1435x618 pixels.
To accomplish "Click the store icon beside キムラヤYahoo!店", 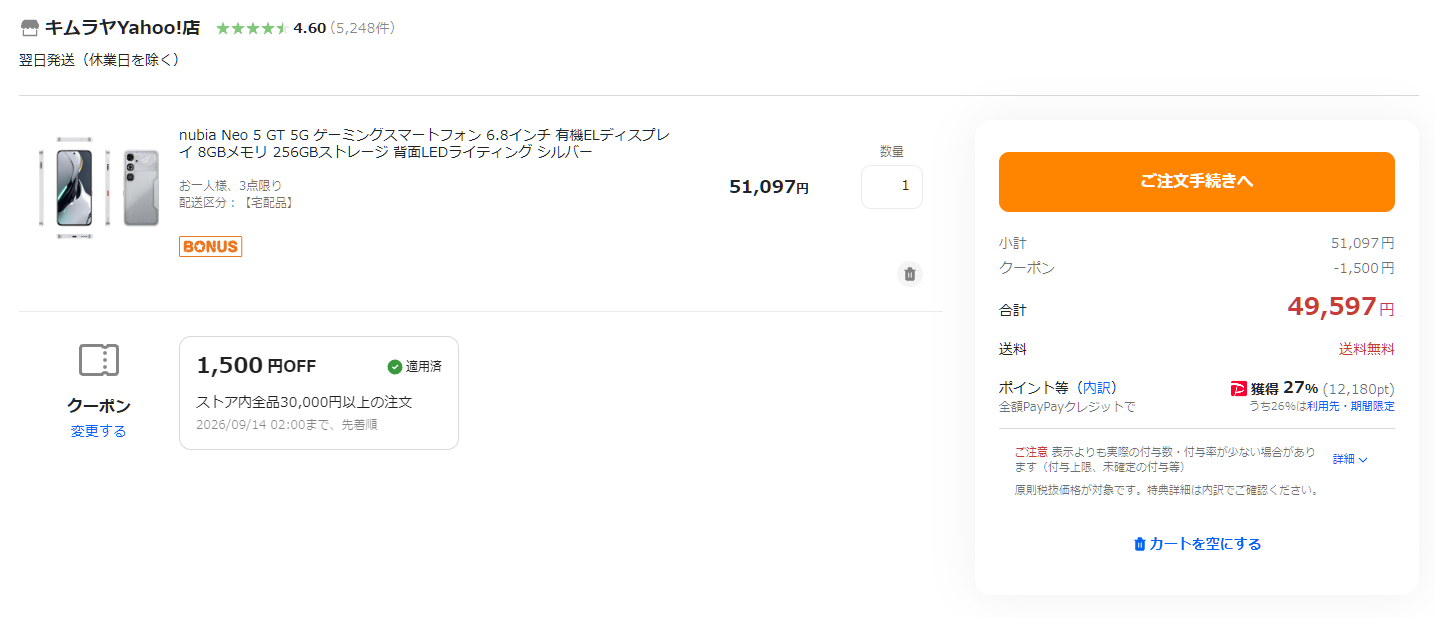I will coord(30,28).
